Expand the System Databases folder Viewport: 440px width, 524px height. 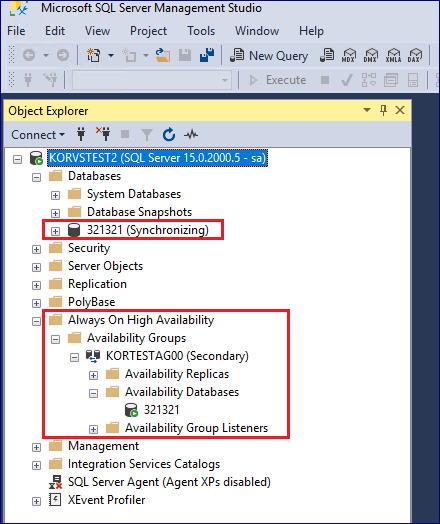coord(55,195)
